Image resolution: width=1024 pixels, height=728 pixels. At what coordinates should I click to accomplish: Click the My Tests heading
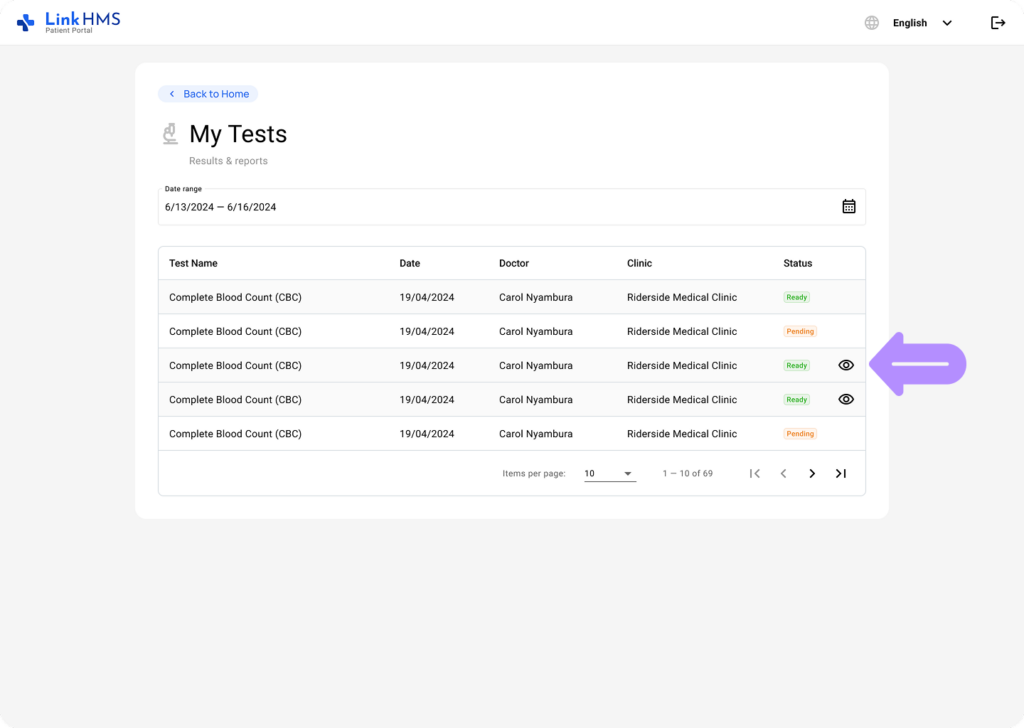click(x=238, y=134)
